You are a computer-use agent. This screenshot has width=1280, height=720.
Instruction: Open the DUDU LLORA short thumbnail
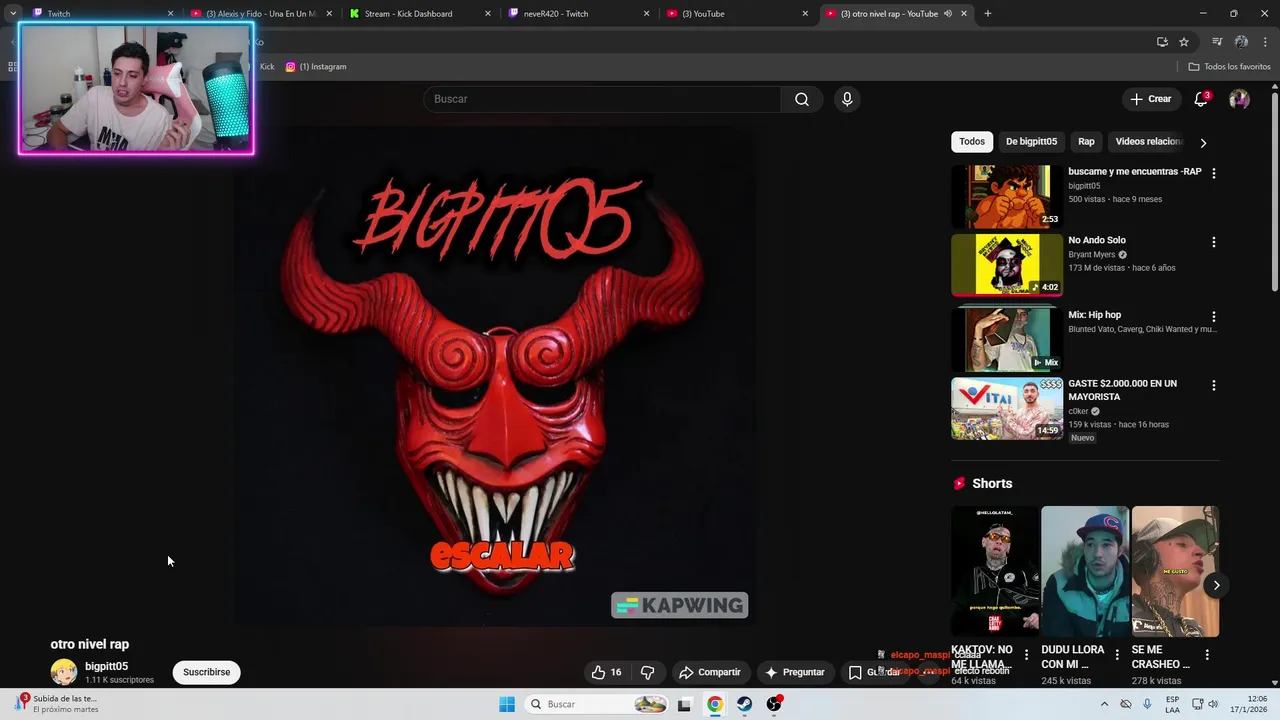tap(1085, 571)
